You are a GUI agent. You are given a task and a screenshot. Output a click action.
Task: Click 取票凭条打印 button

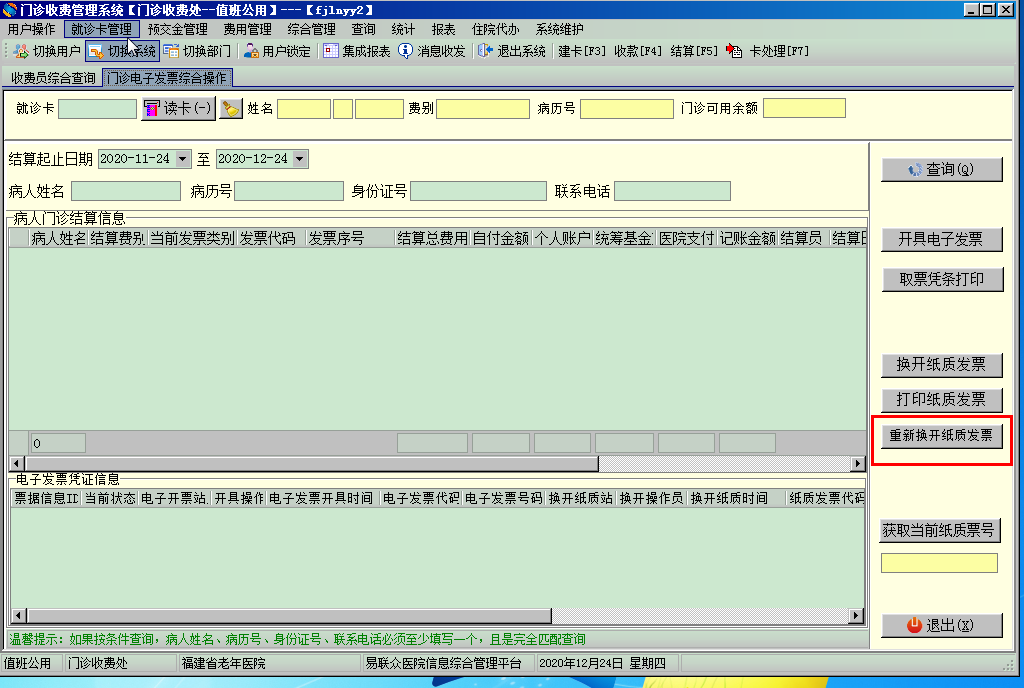tap(941, 279)
